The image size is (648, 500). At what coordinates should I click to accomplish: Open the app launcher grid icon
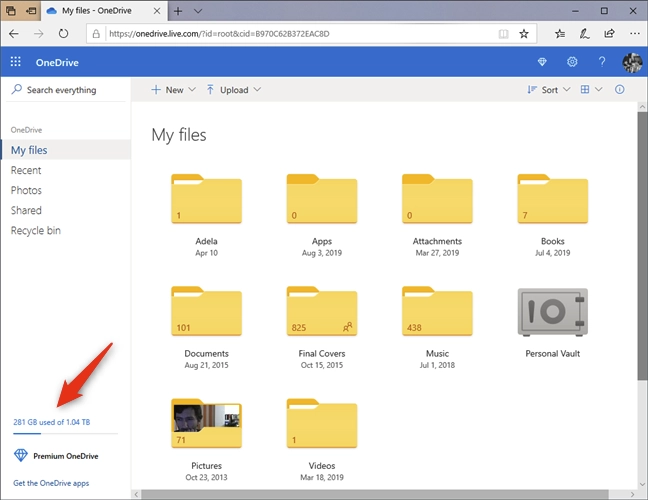coord(16,62)
